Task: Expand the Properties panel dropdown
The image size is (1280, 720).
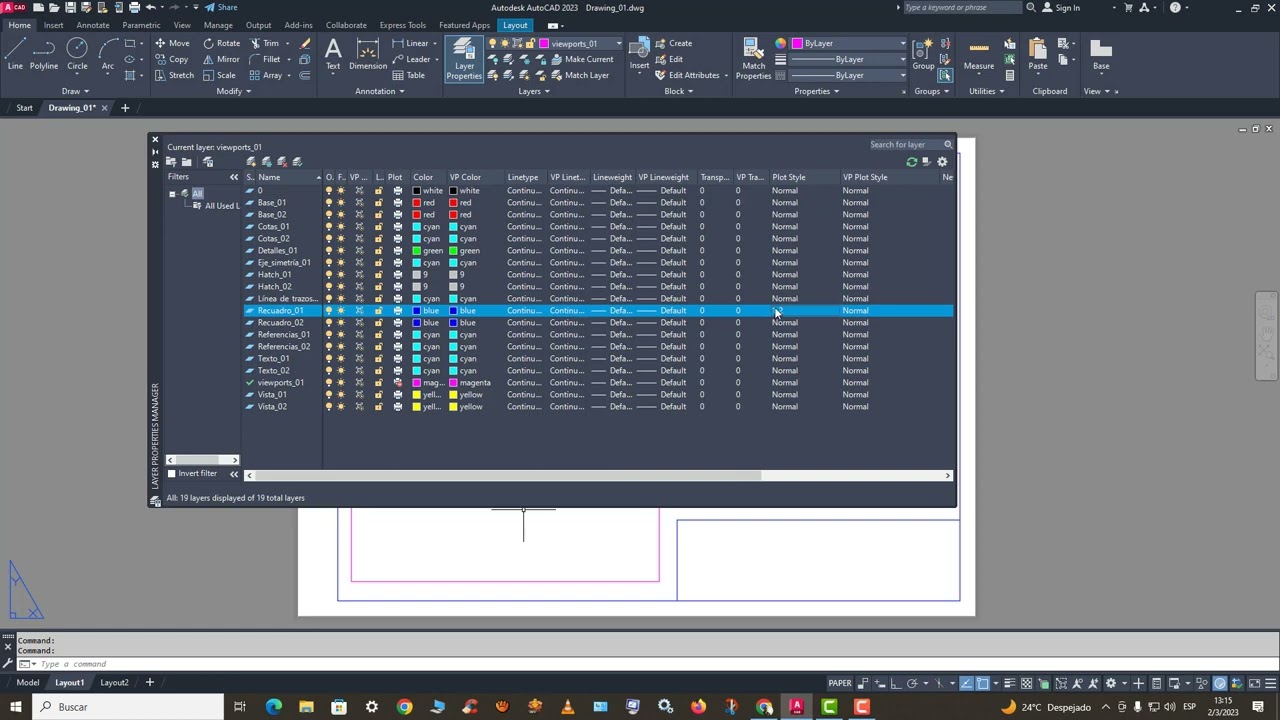Action: (817, 91)
